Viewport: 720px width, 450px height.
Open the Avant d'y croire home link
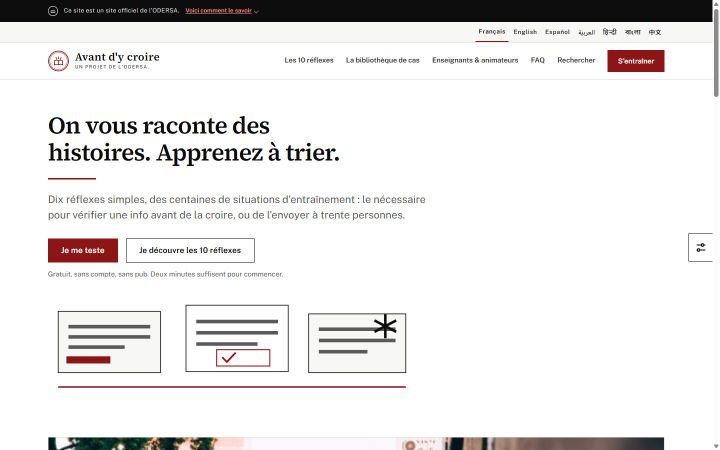point(104,61)
